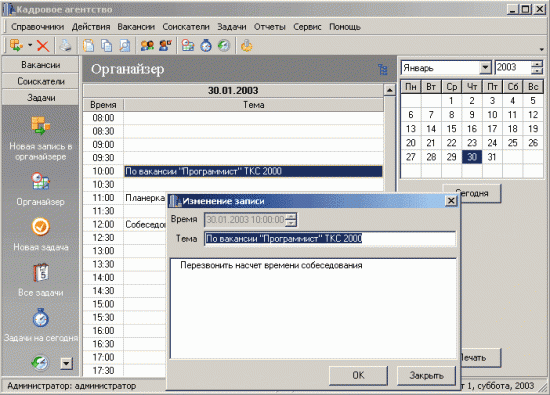Click OK in the dialog
This screenshot has width=550, height=395.
[358, 375]
